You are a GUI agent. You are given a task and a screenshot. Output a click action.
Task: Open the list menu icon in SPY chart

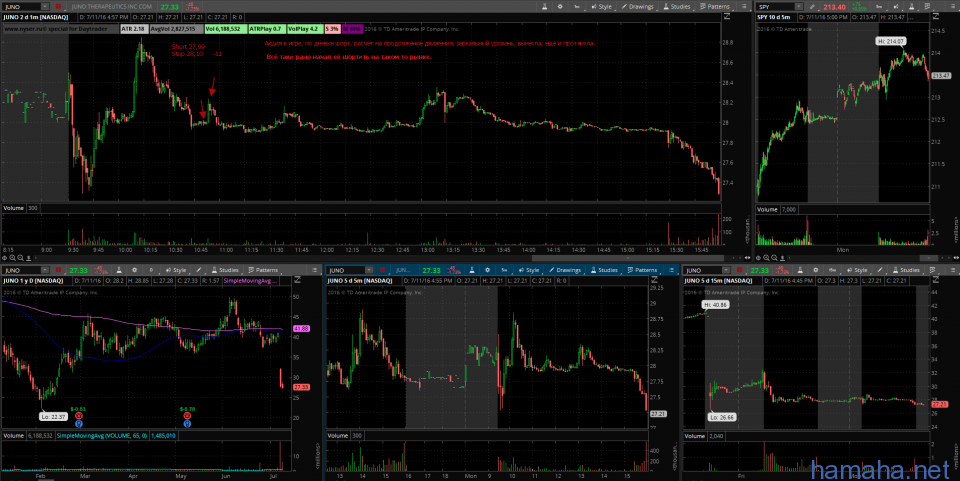point(952,7)
